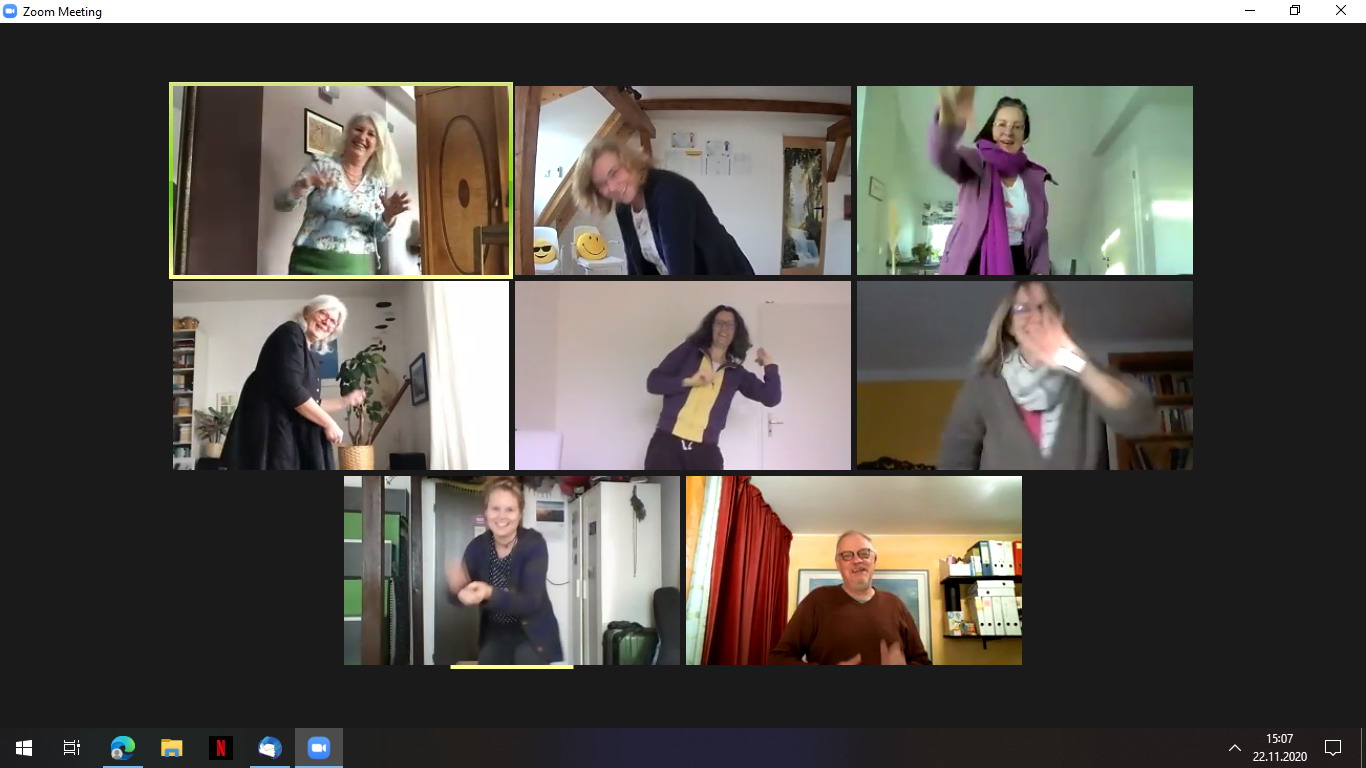Select video tile with smiley face pillows
The width and height of the screenshot is (1366, 768).
[683, 180]
